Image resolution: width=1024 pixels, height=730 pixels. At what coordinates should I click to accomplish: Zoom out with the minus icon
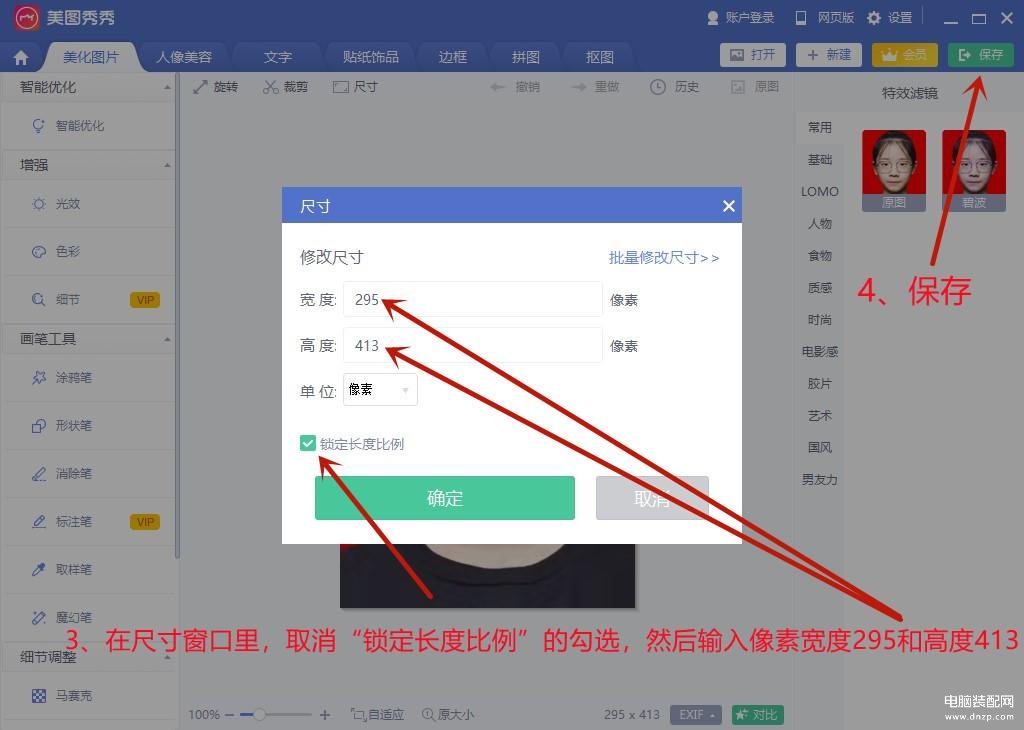click(229, 715)
